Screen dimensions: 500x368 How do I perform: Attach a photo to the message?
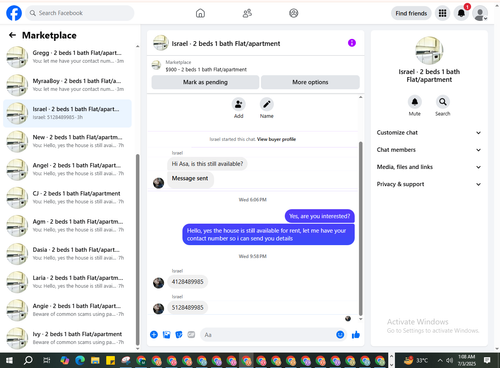166,335
